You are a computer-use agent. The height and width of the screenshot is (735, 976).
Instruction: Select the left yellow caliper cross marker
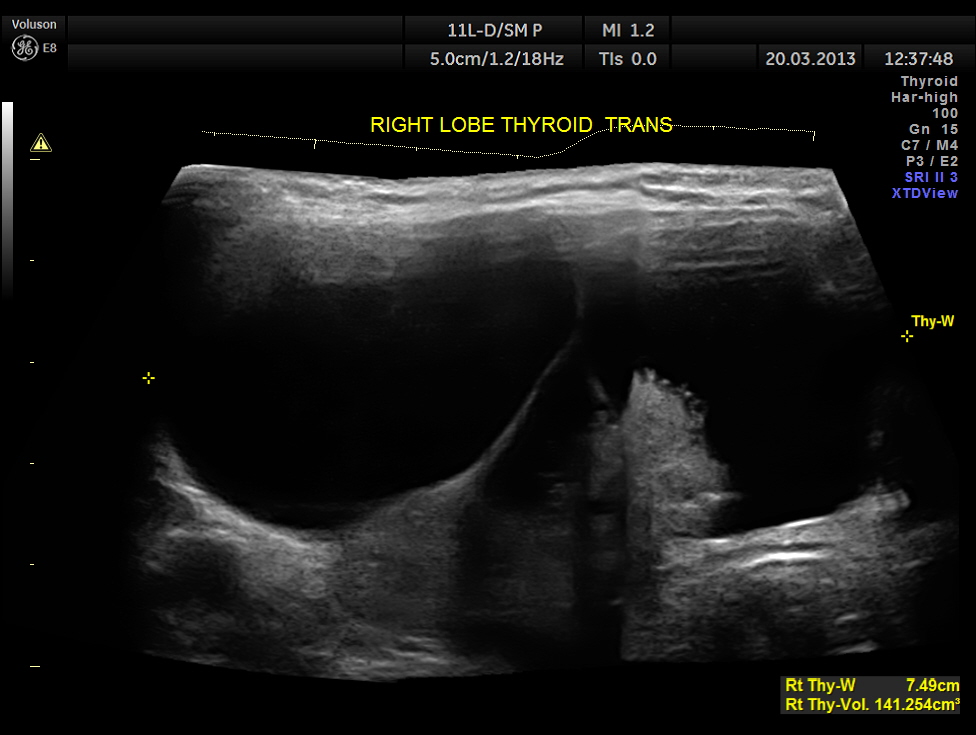(x=148, y=378)
